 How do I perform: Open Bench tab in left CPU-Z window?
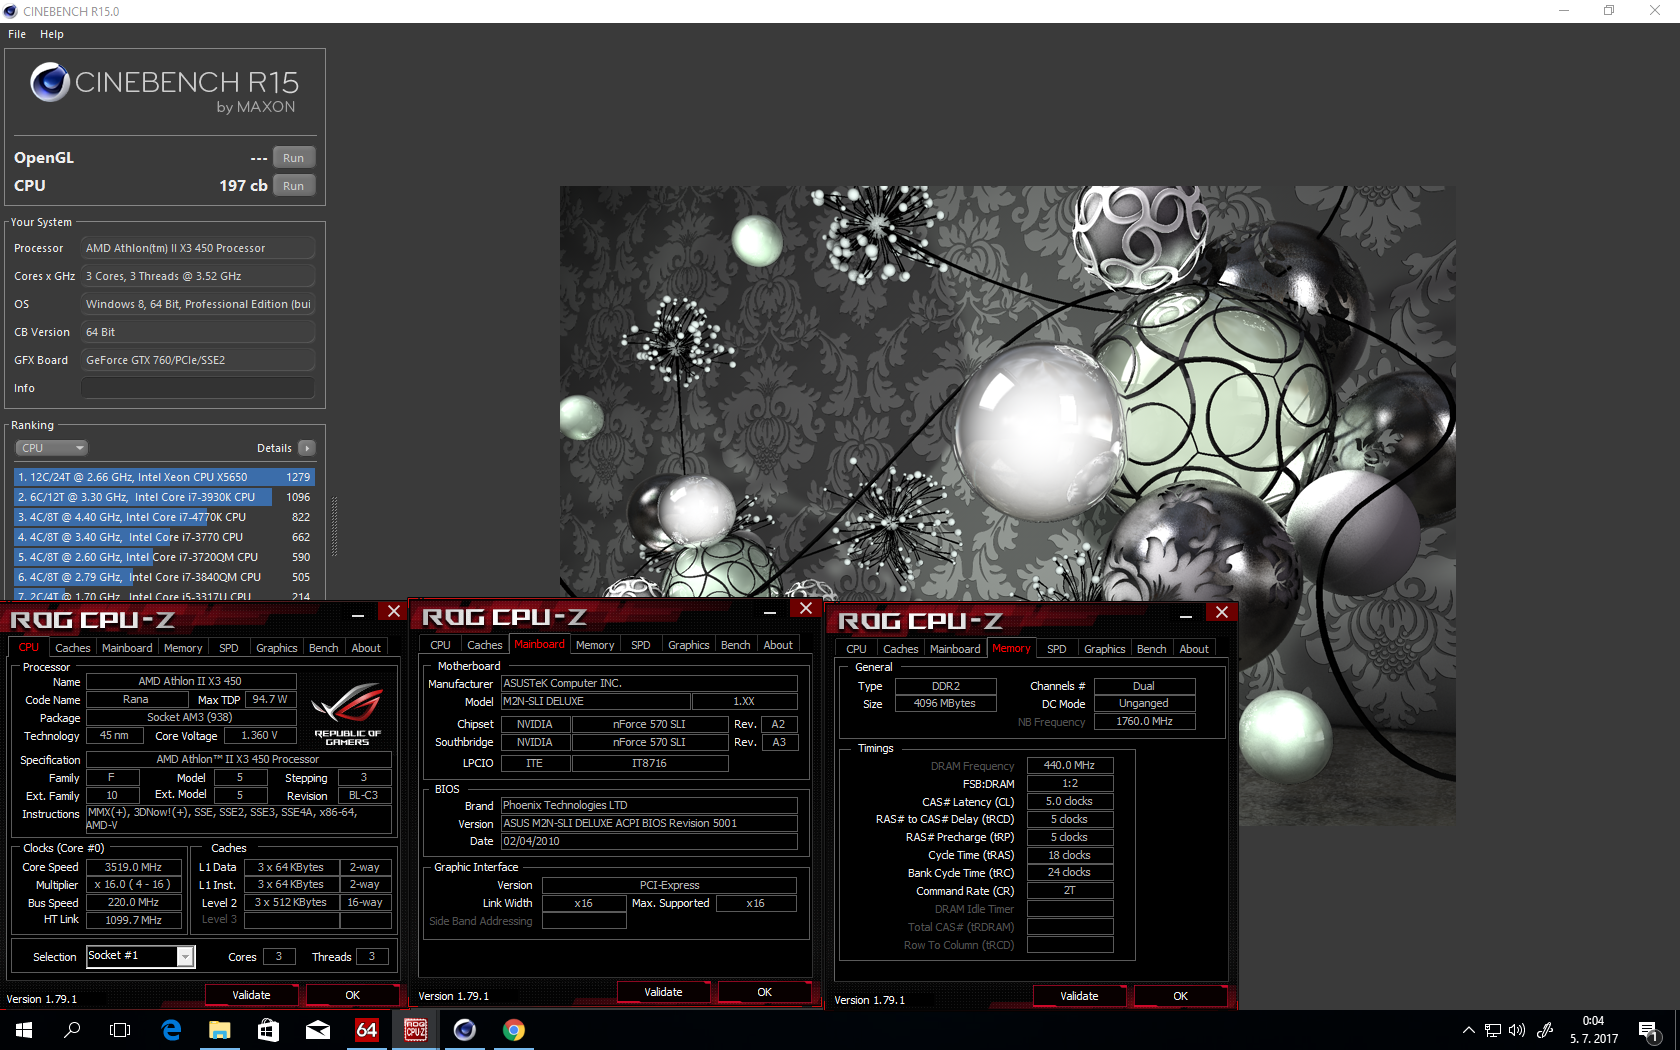[324, 648]
